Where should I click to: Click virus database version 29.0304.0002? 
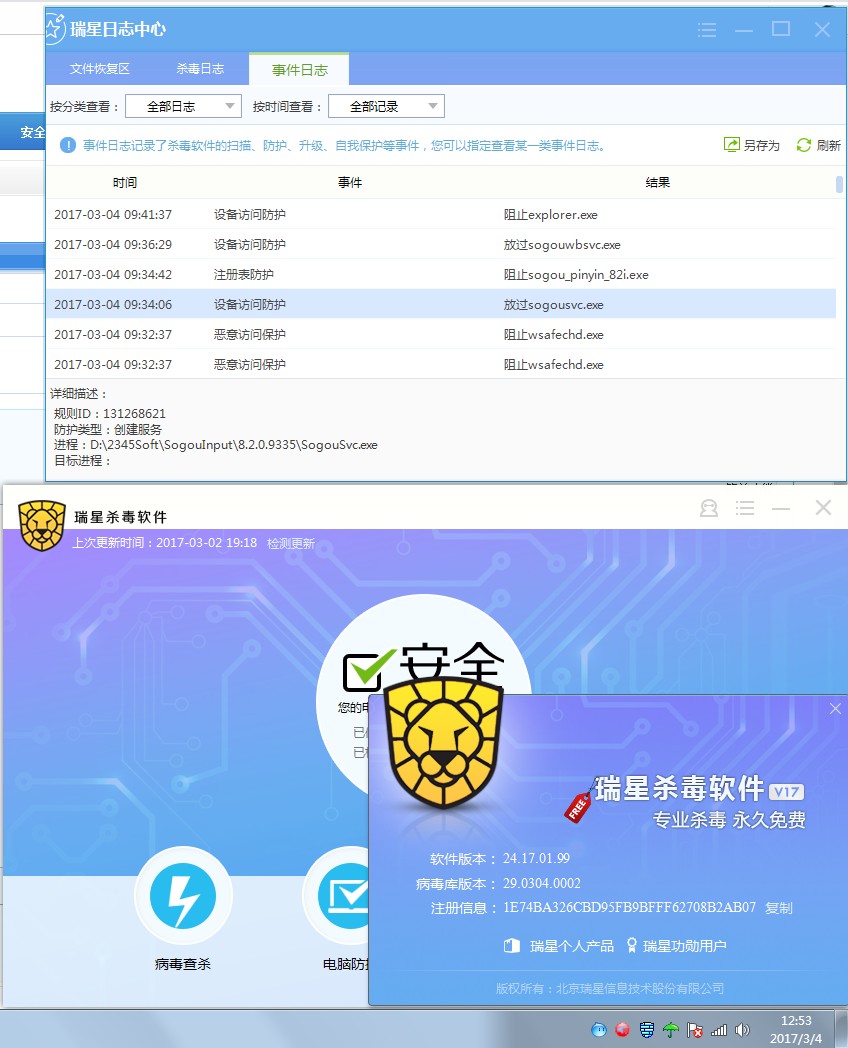542,884
